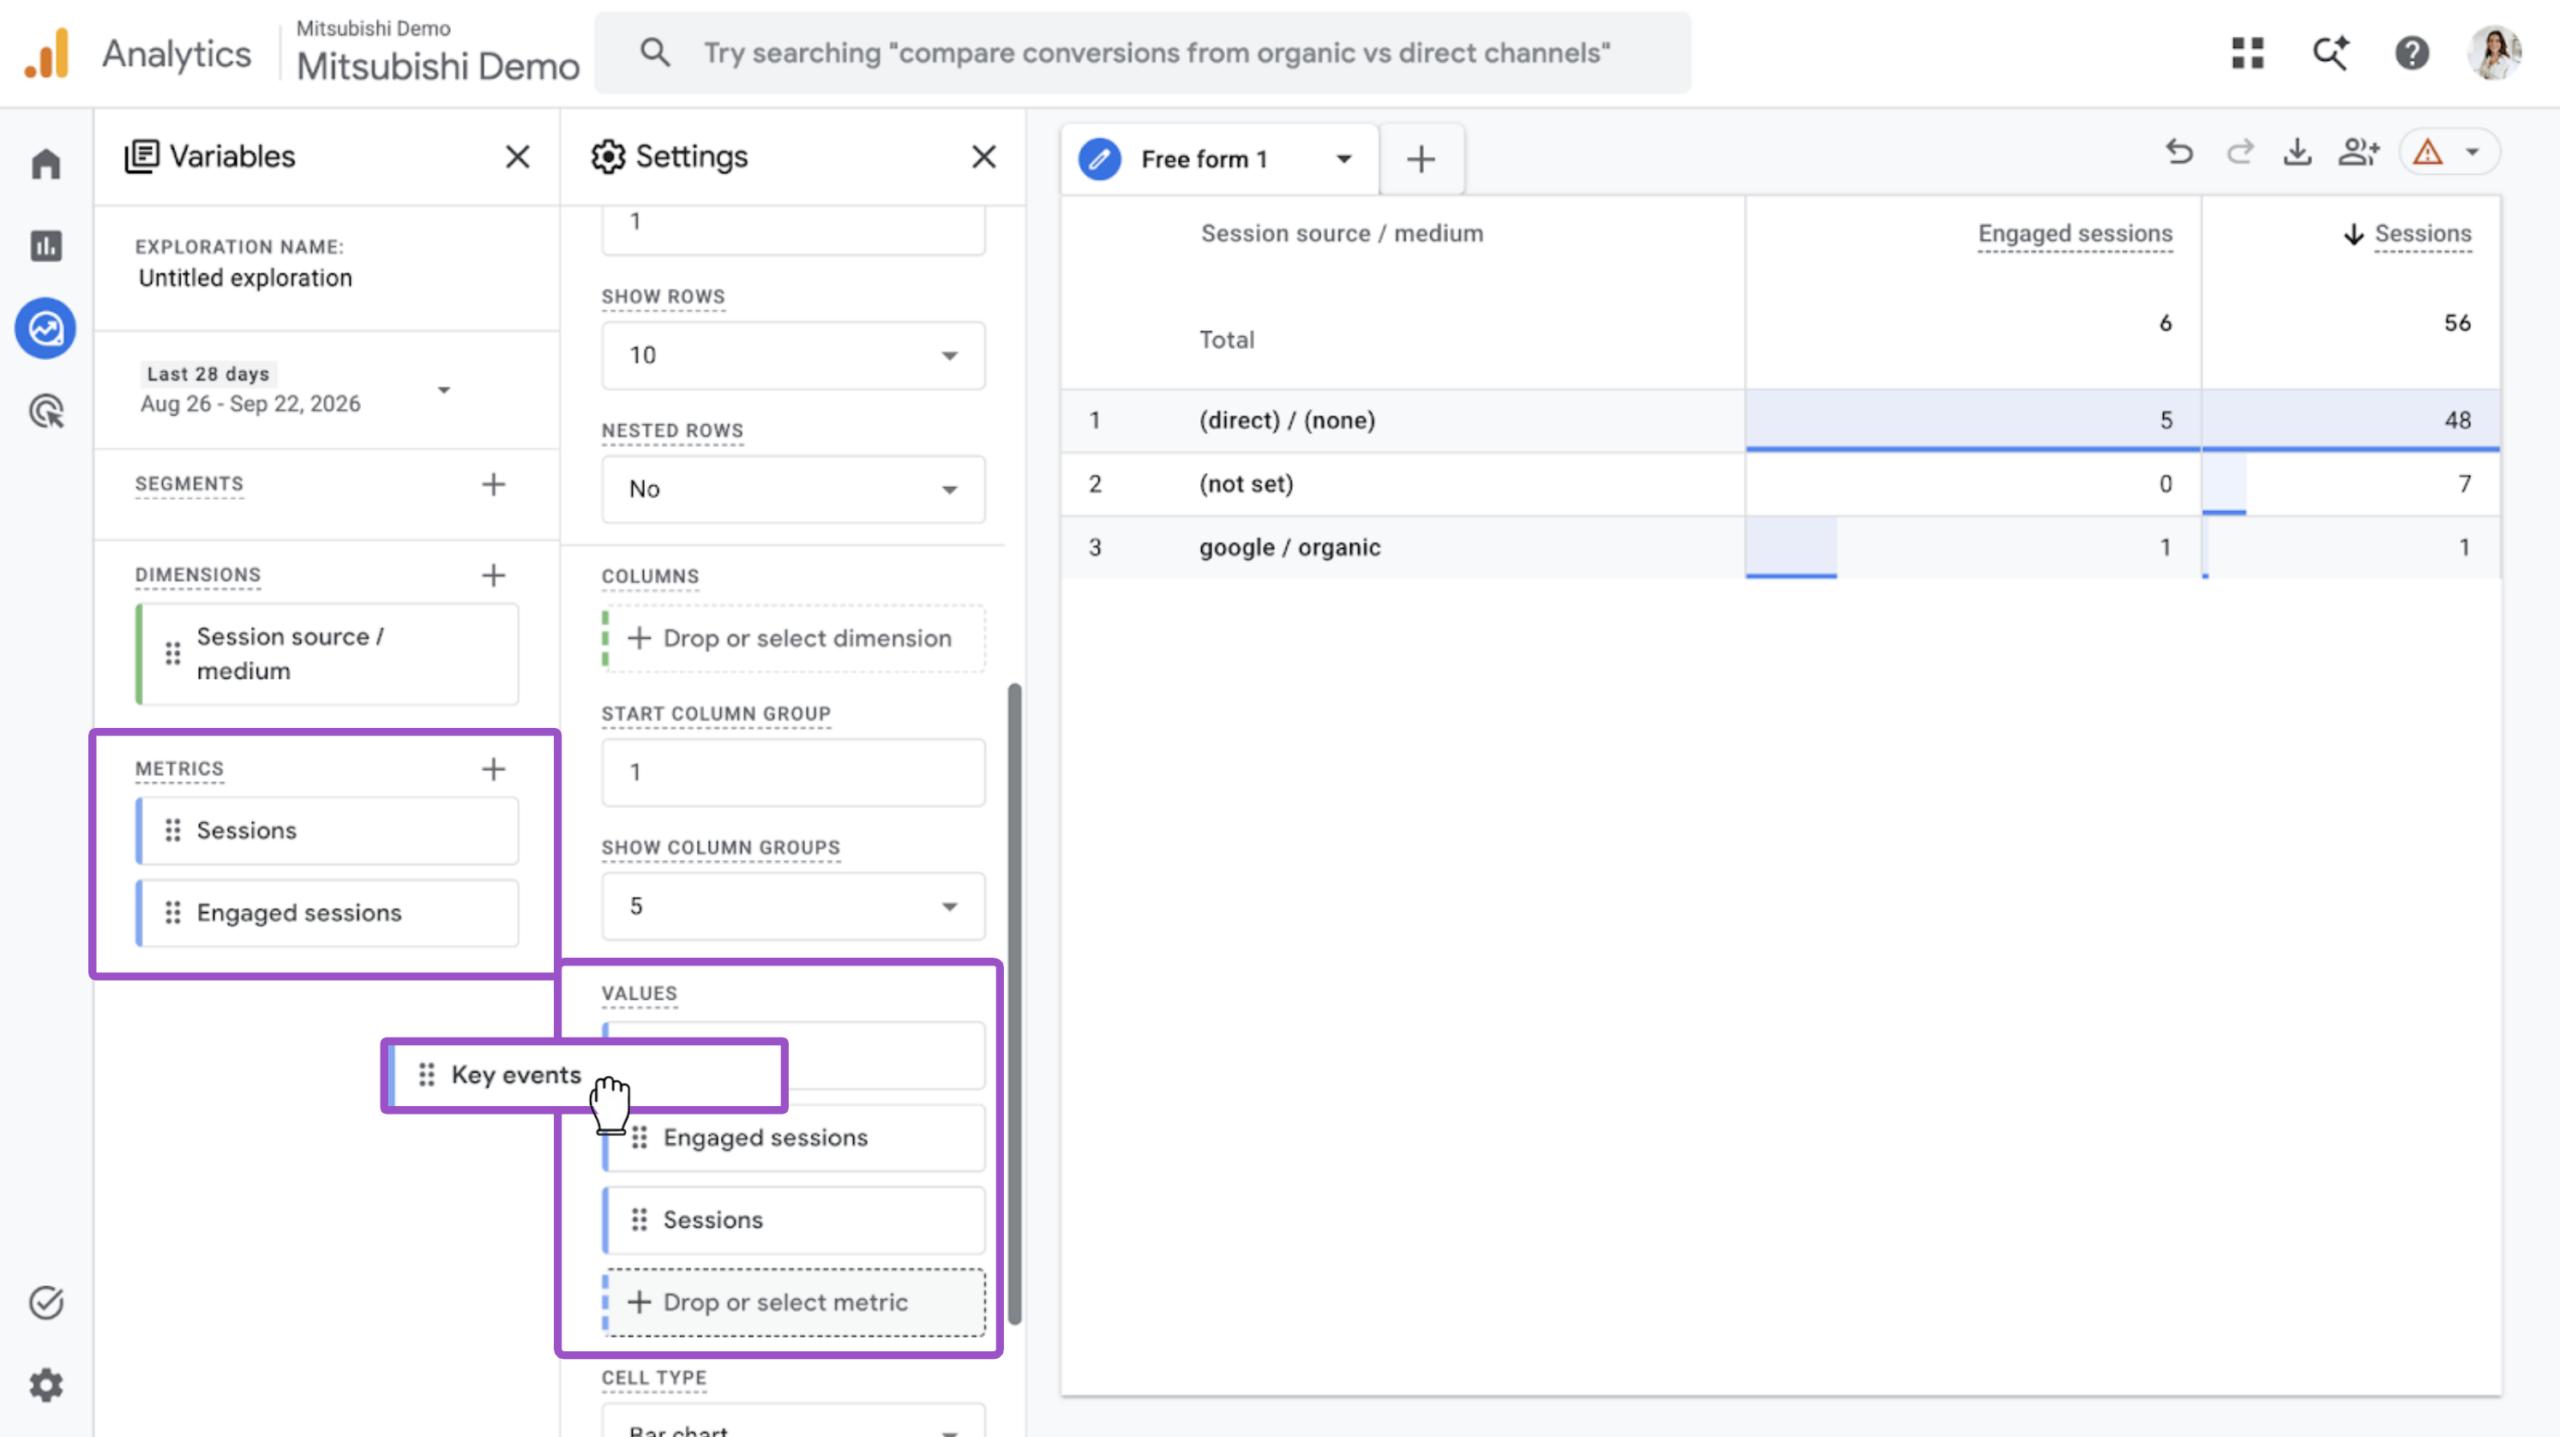2560x1437 pixels.
Task: Add a new exploration tab
Action: 1421,159
